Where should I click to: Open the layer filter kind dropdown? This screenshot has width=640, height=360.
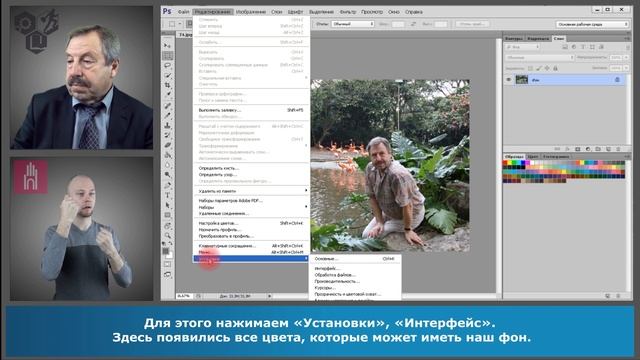coord(523,47)
